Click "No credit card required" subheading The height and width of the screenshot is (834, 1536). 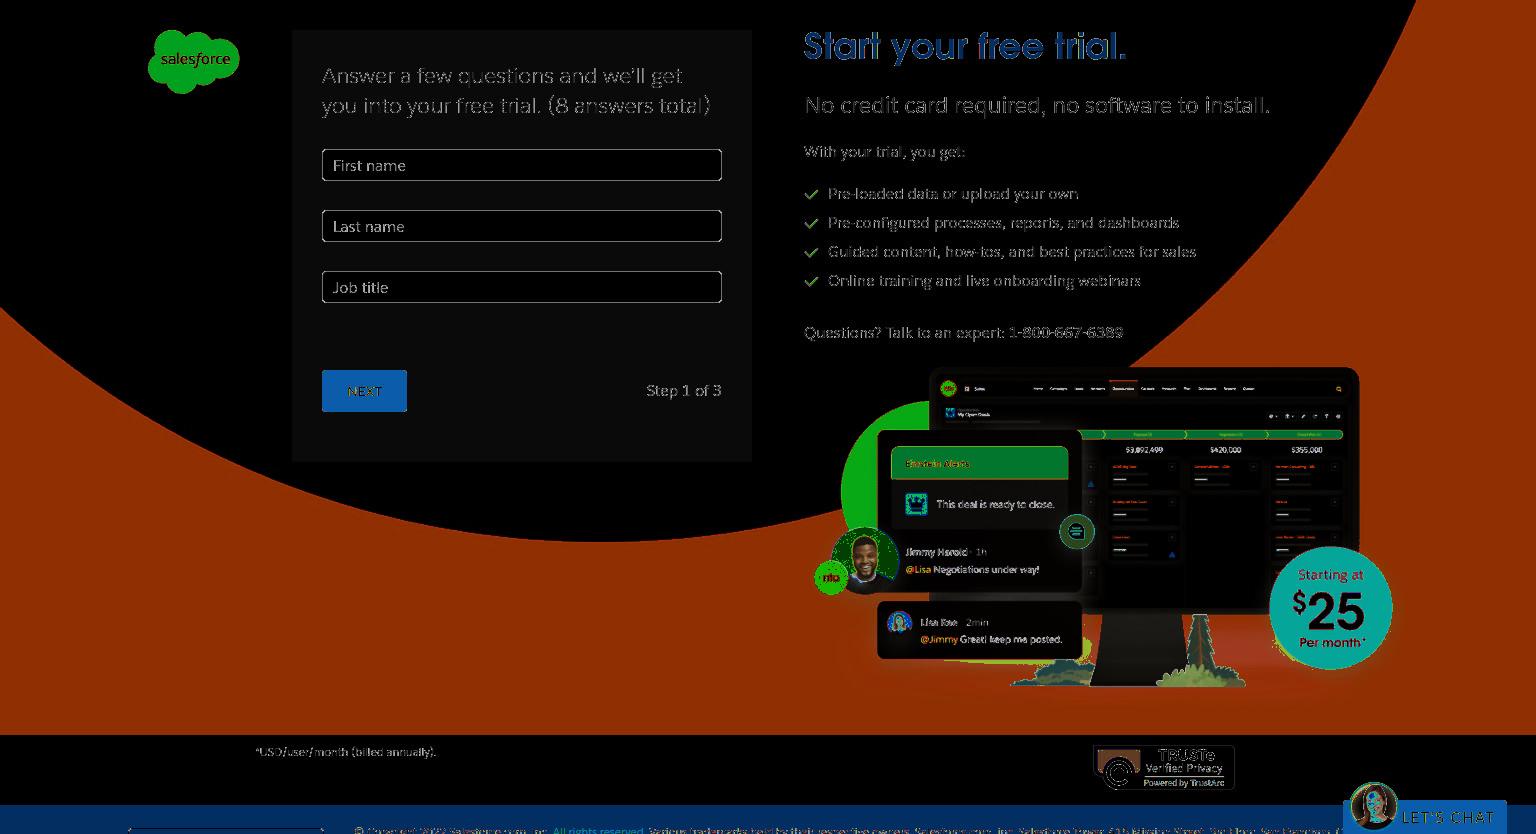coord(1037,105)
